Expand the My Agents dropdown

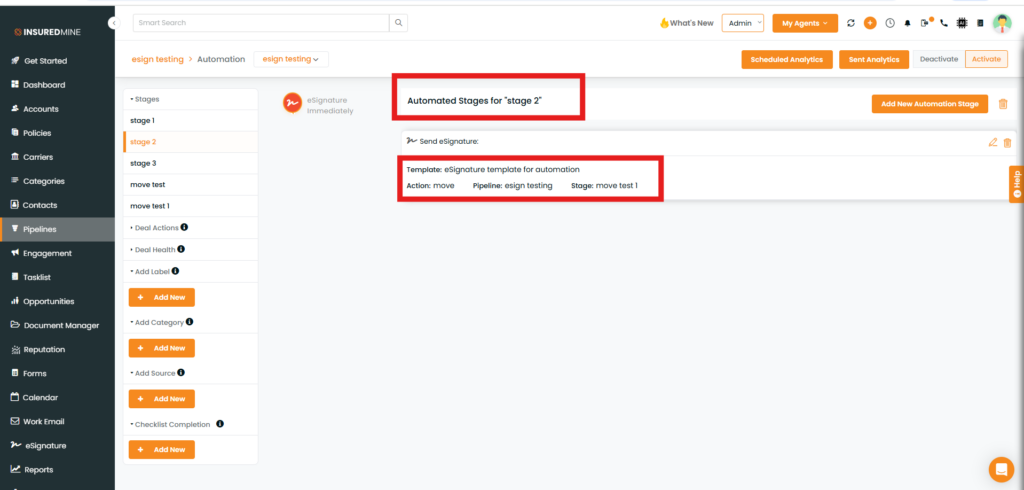pyautogui.click(x=804, y=23)
